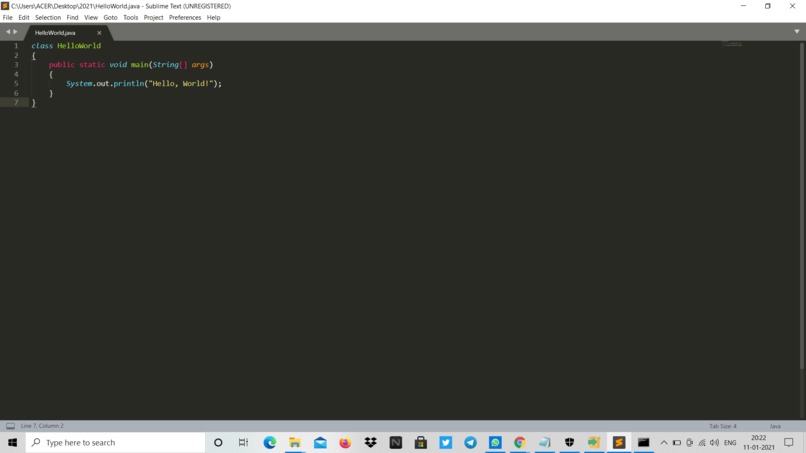Open the Help menu

213,17
